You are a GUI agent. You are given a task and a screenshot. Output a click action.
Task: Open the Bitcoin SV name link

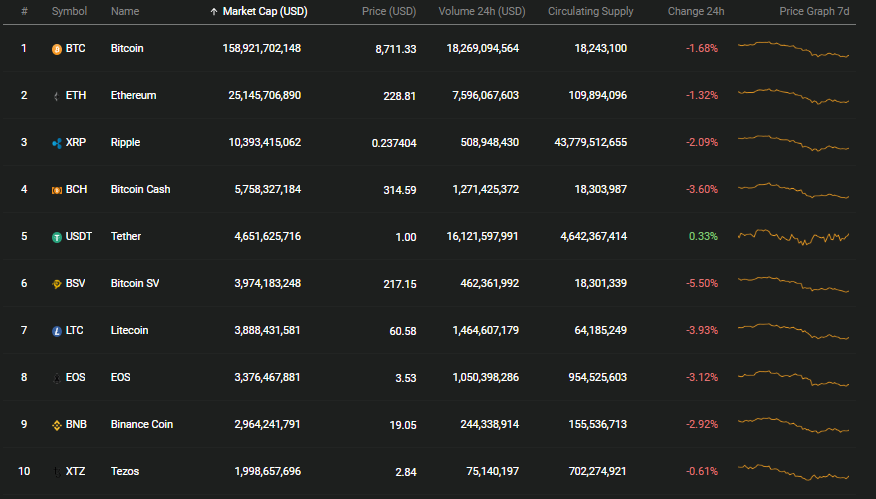(x=135, y=283)
